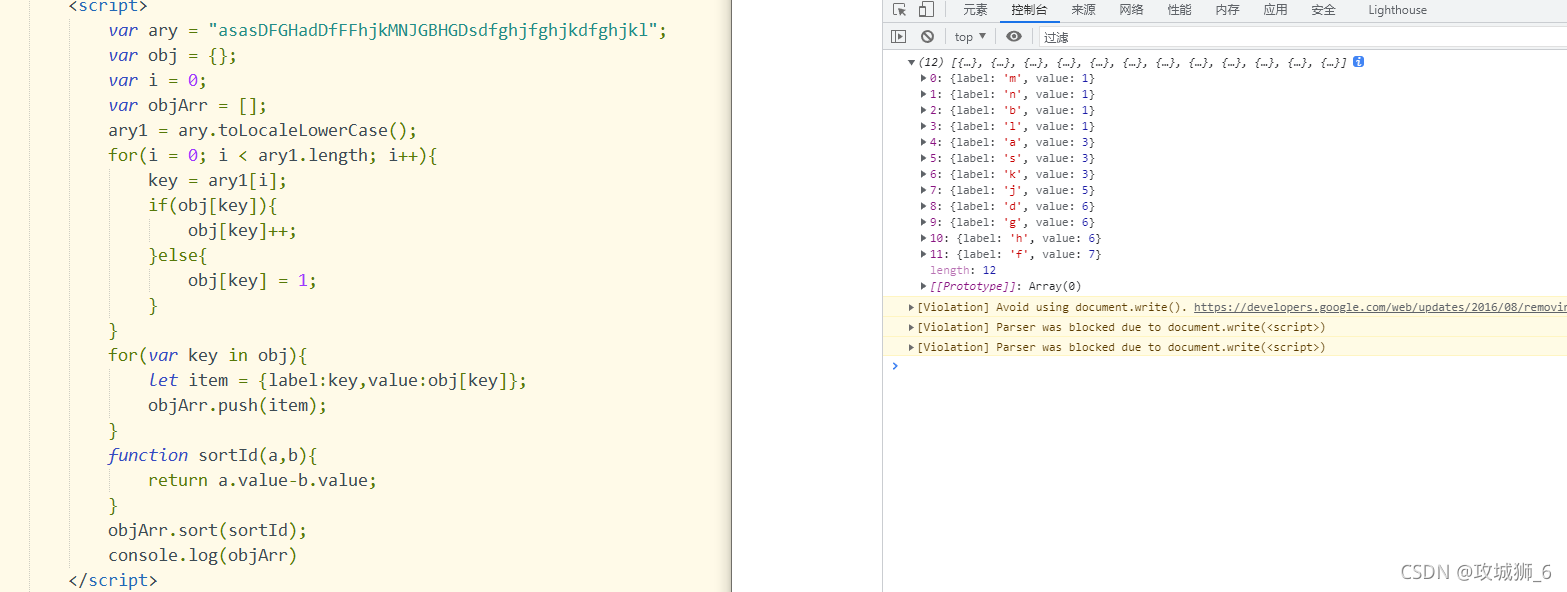The image size is (1567, 592).
Task: Click the 'ary1 = ary.toLocaleLowerCase();' line
Action: [262, 130]
